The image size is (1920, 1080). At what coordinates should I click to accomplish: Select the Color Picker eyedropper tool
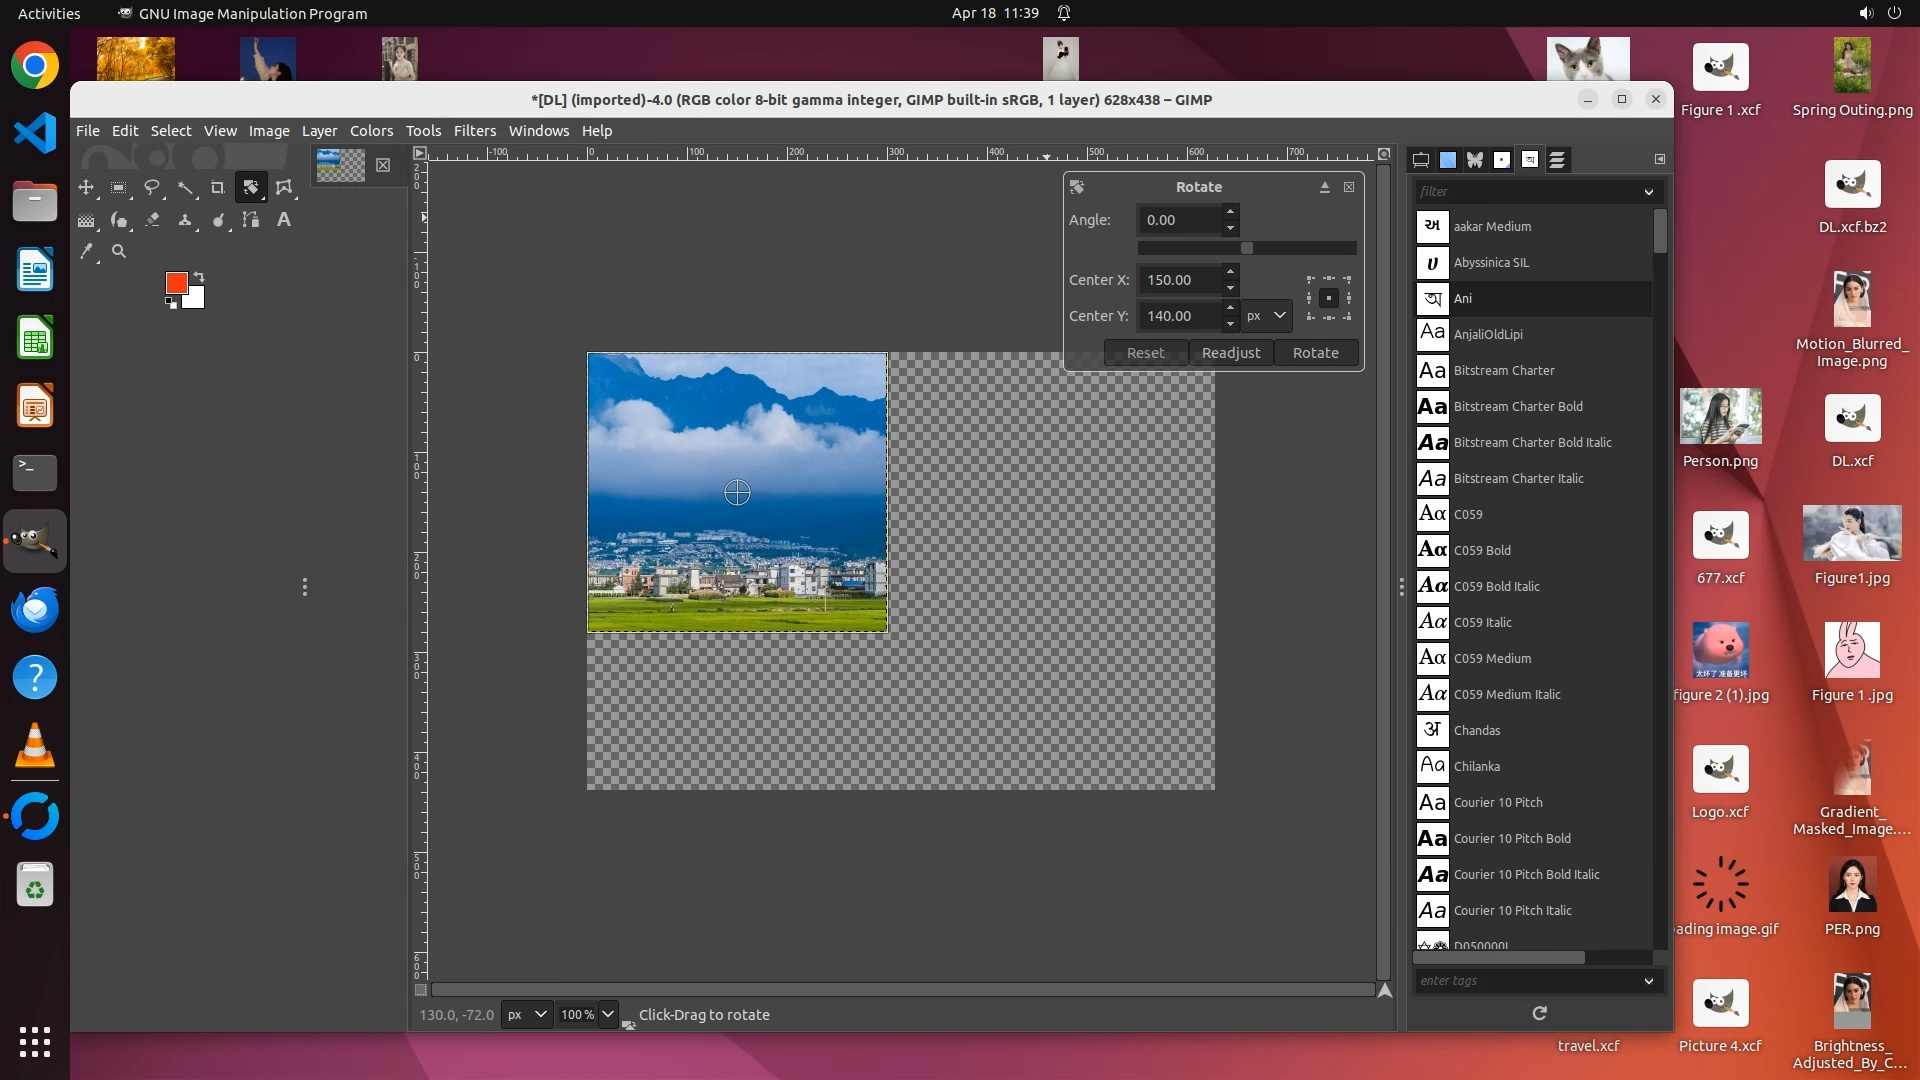[86, 252]
